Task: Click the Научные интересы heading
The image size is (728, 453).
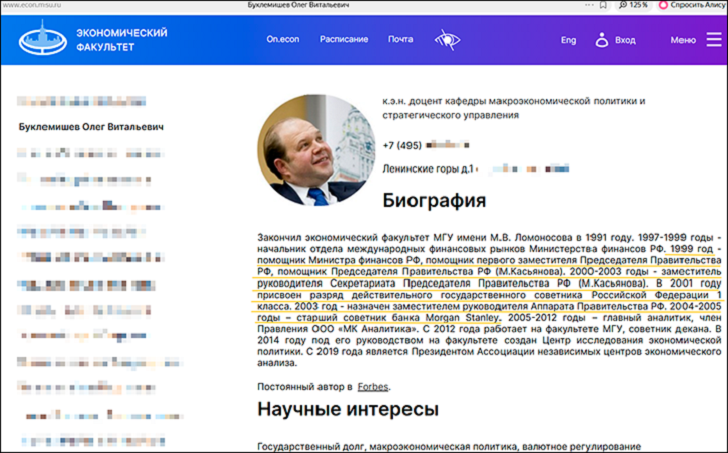Action: [x=348, y=409]
